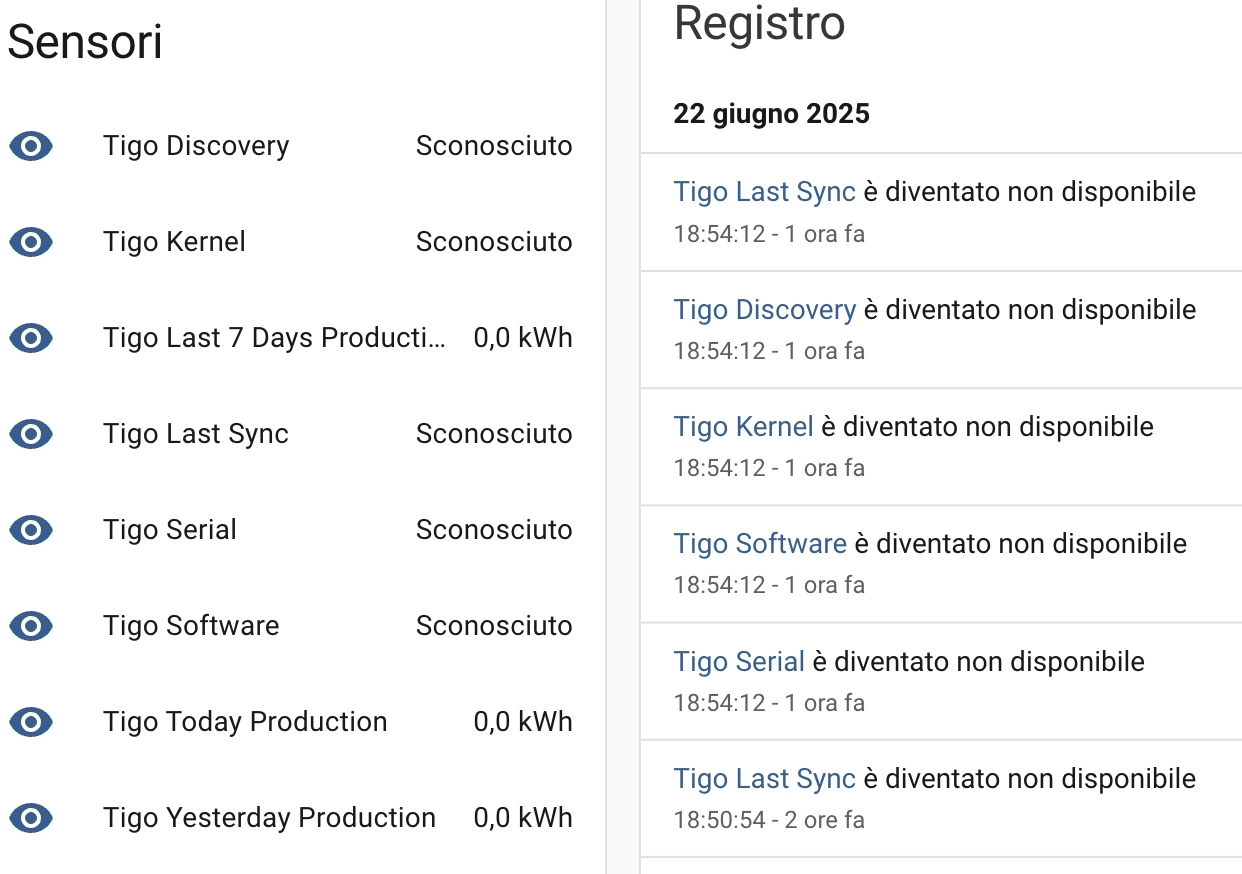Open the 18:50:54 Tigo Last Sync entry
The width and height of the screenshot is (1242, 874).
pyautogui.click(x=764, y=778)
